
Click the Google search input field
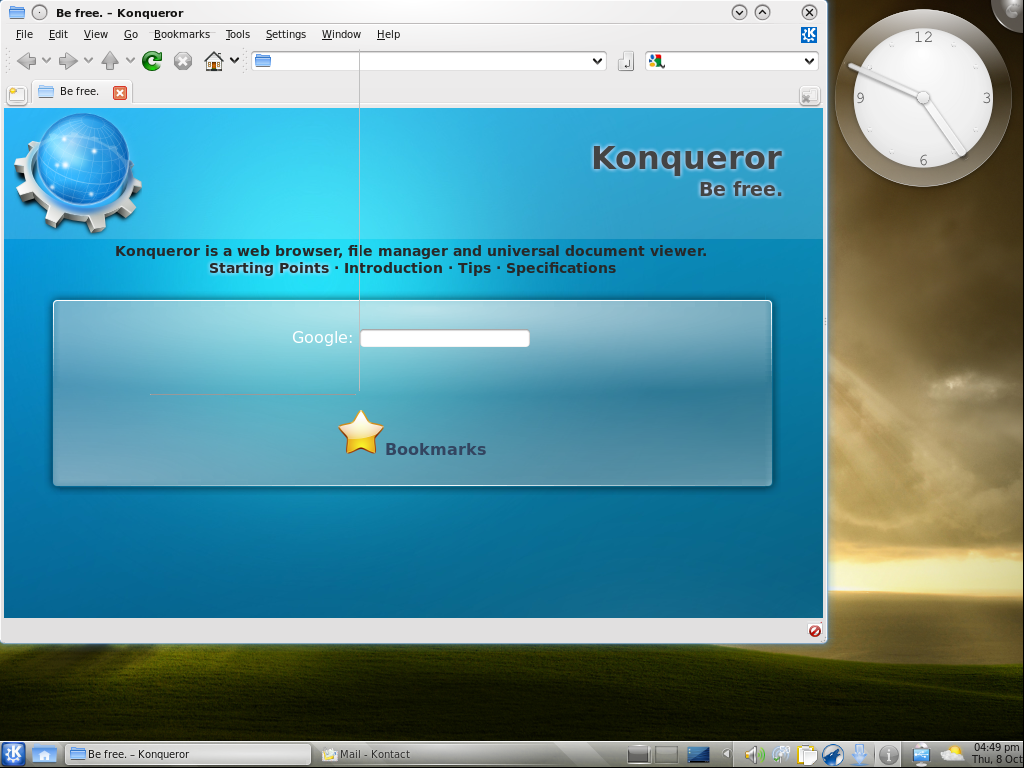pyautogui.click(x=444, y=339)
